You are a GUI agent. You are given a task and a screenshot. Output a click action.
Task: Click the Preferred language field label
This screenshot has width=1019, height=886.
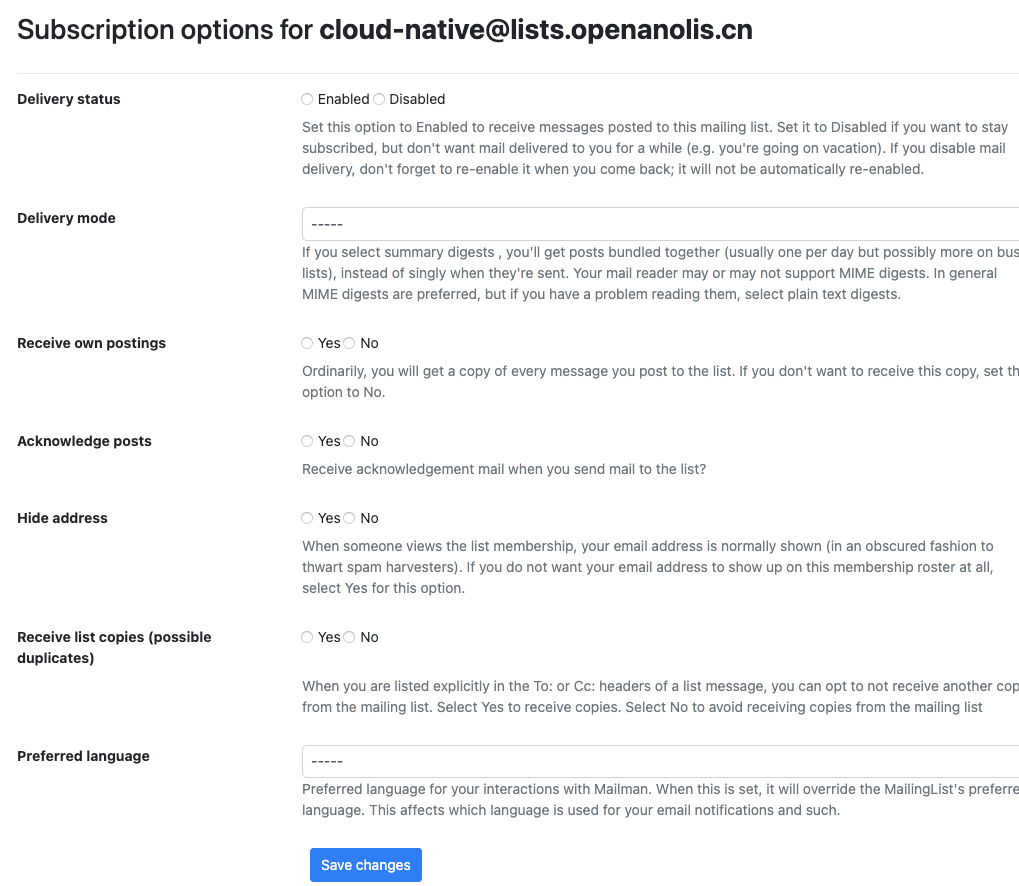point(84,756)
